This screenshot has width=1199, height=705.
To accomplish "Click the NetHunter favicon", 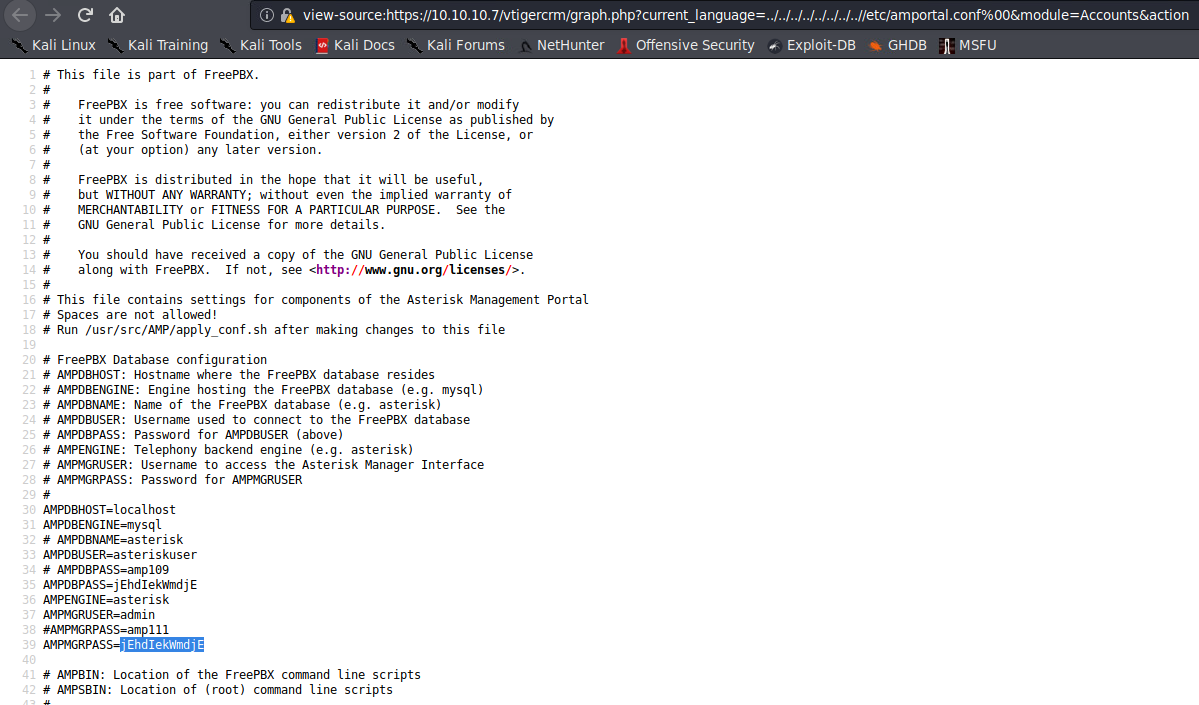I will 525,46.
